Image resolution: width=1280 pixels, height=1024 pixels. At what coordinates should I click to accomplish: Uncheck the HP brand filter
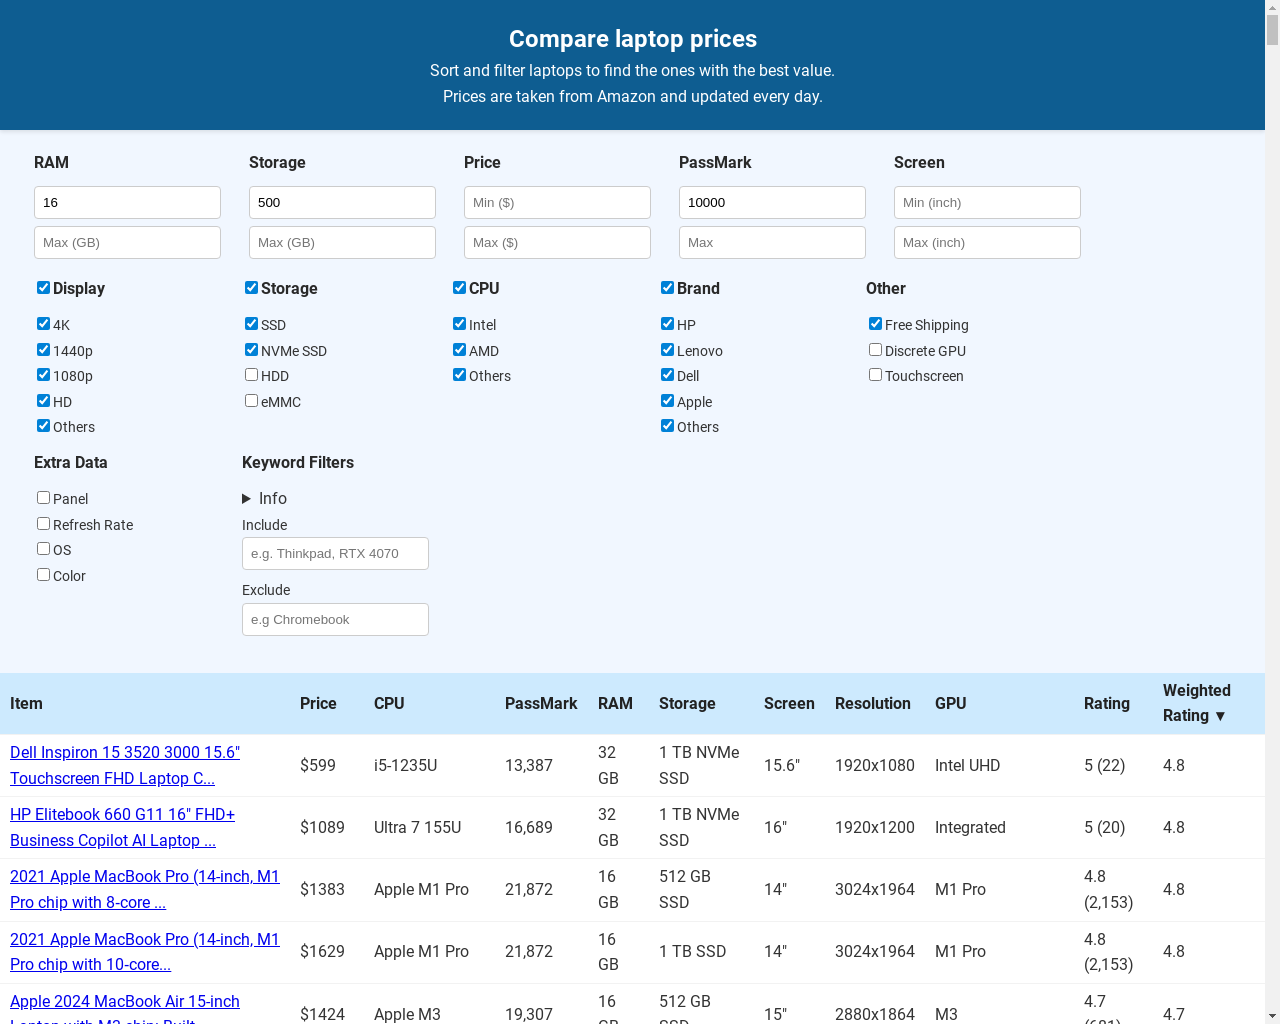667,324
